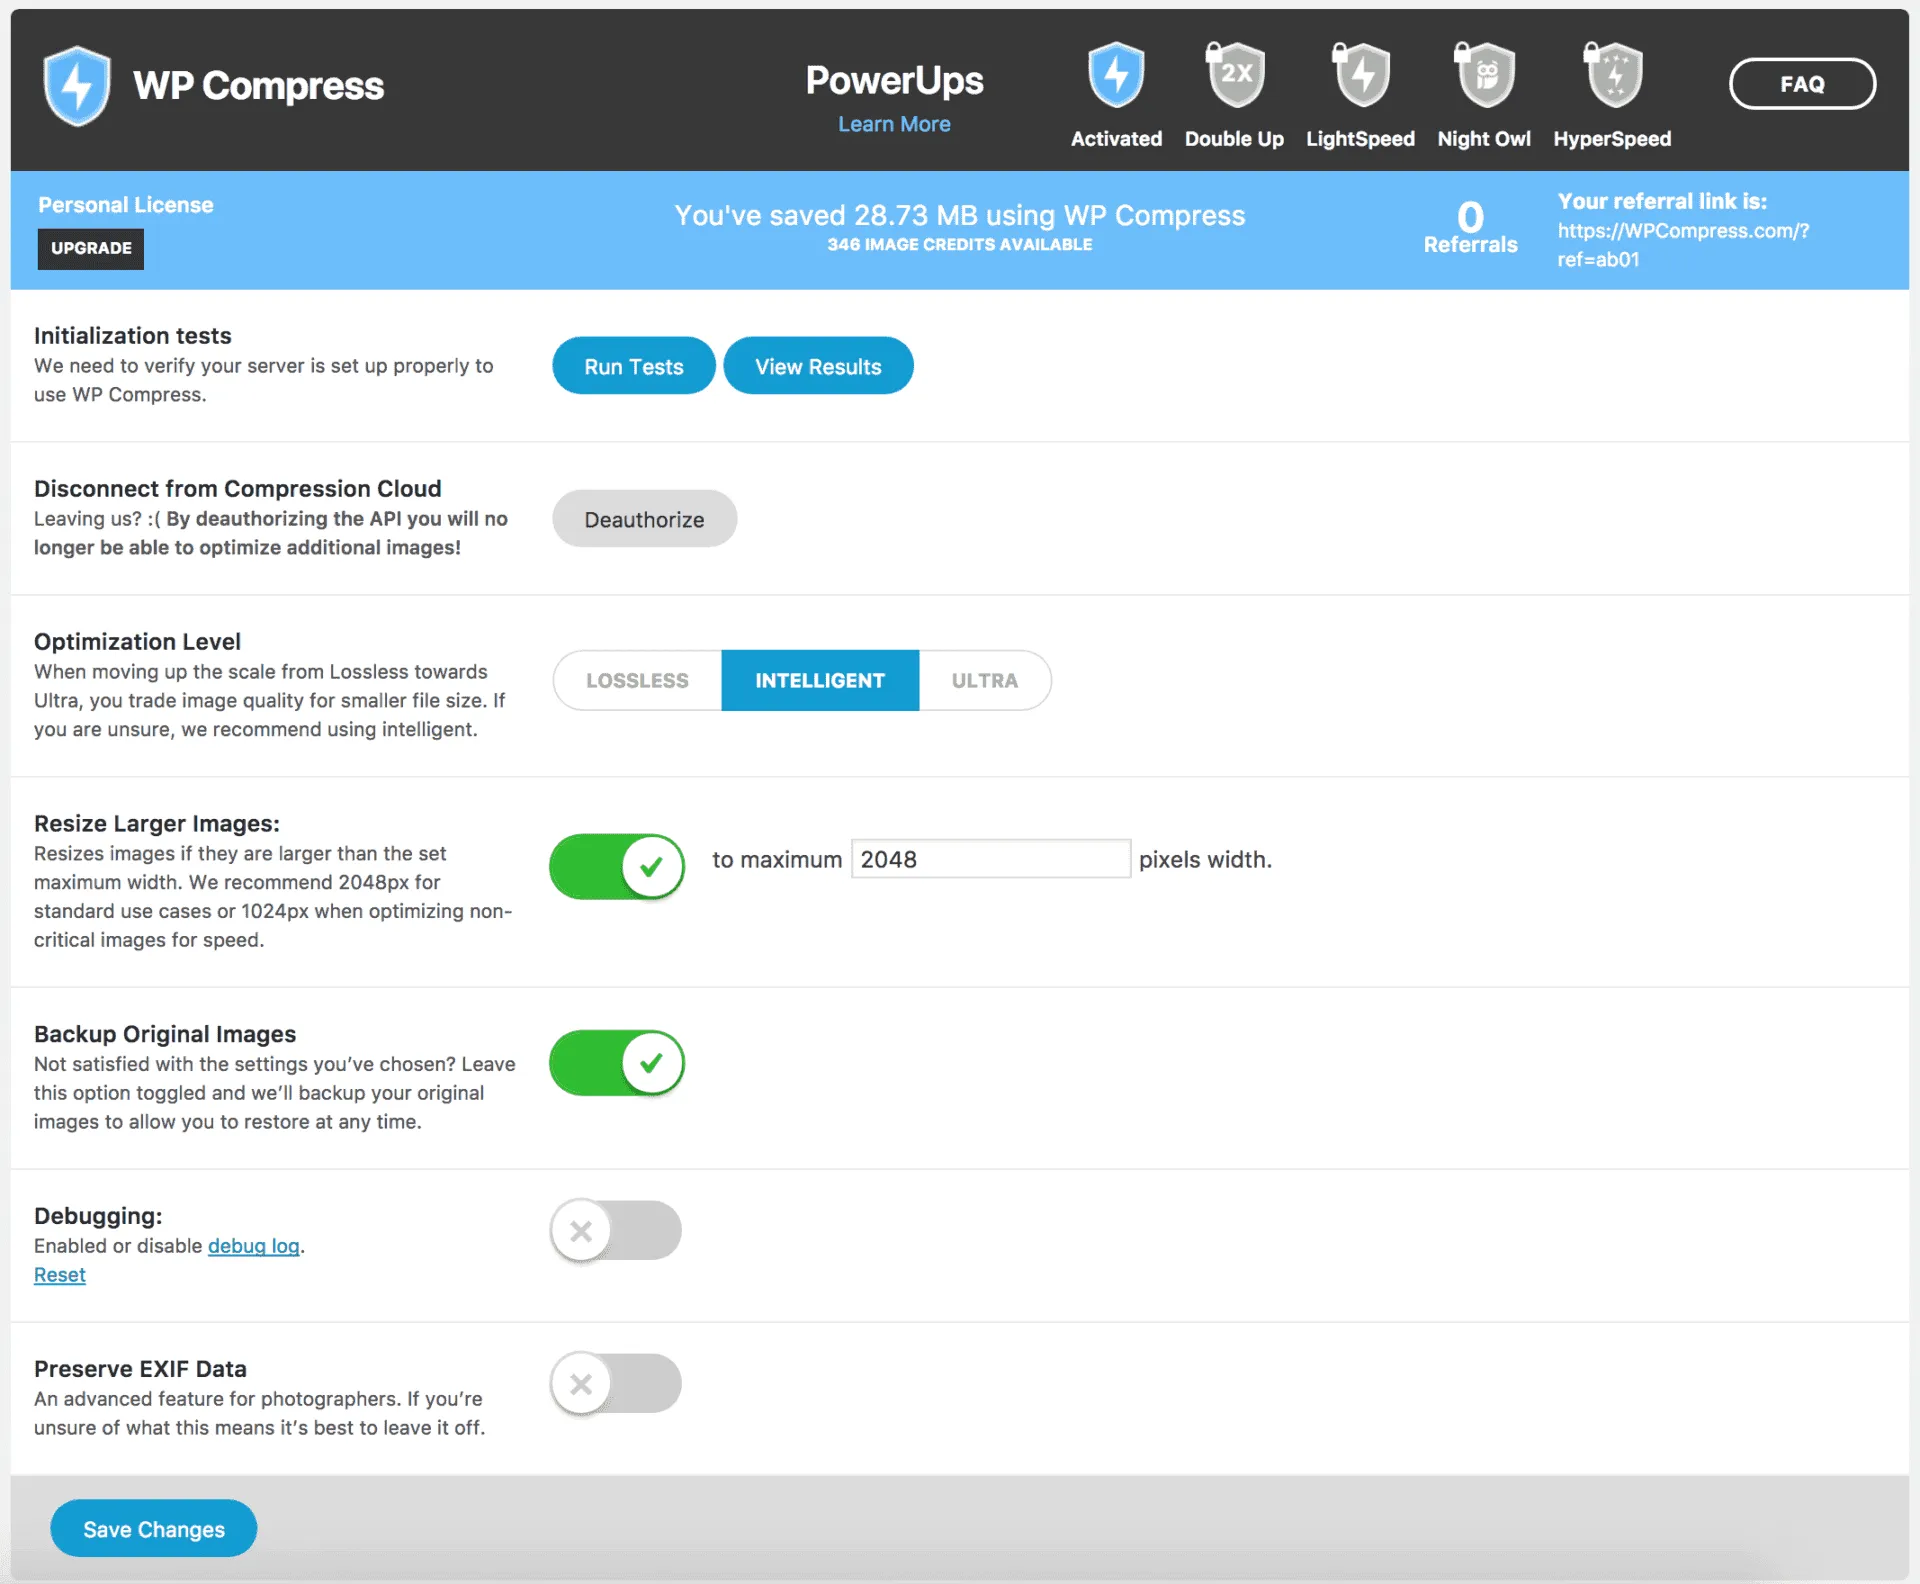Disable Resize Larger Images toggle
This screenshot has height=1584, width=1920.
tap(617, 866)
